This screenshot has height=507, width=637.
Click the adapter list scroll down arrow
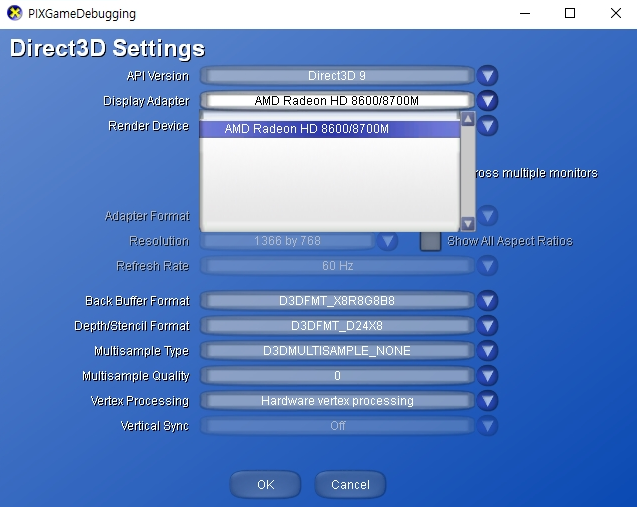tap(468, 223)
